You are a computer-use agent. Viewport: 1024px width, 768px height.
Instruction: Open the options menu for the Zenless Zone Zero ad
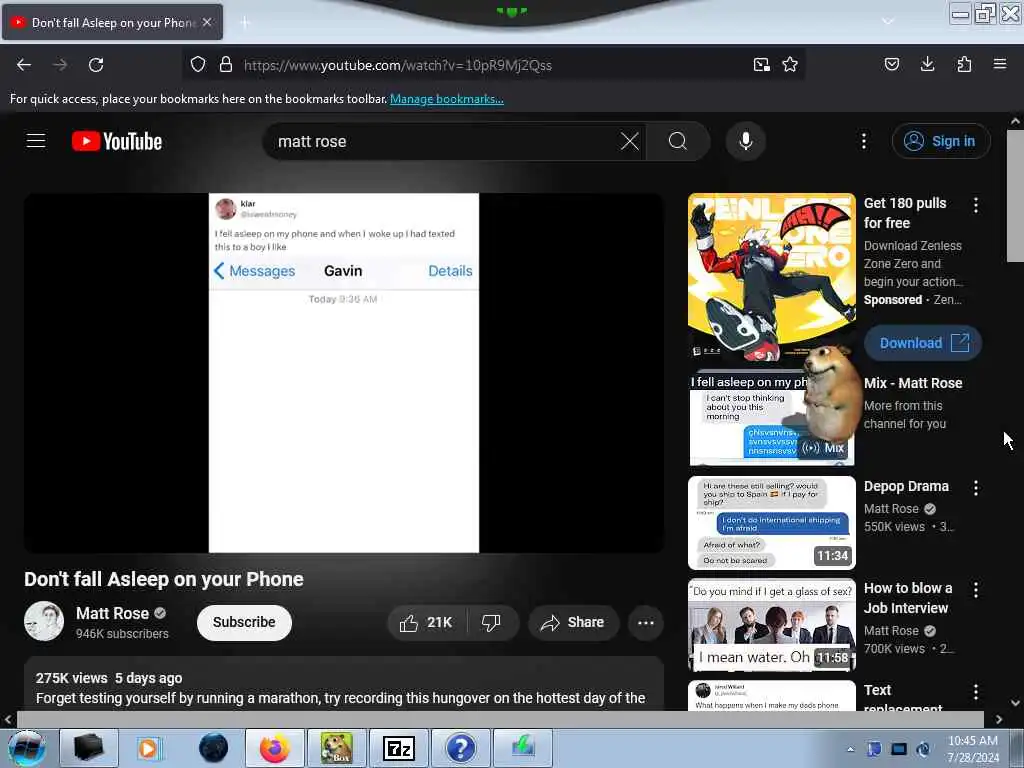(x=976, y=205)
